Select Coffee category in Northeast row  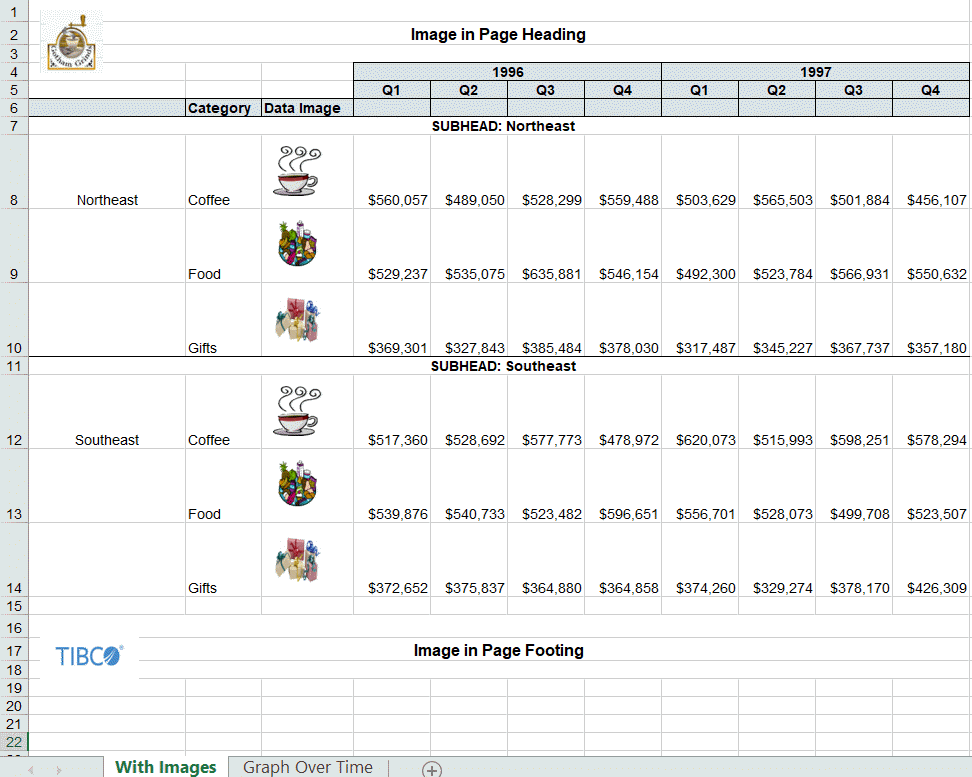223,172
